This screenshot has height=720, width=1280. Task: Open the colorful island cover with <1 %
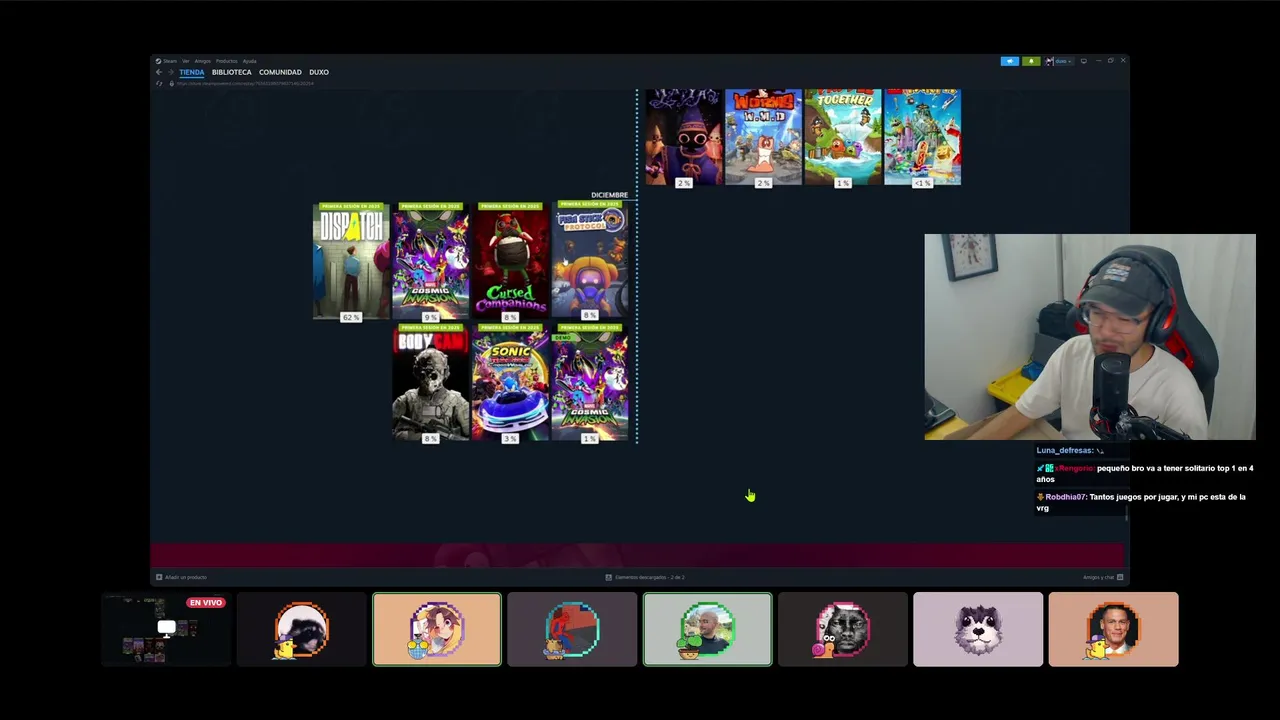pos(923,137)
